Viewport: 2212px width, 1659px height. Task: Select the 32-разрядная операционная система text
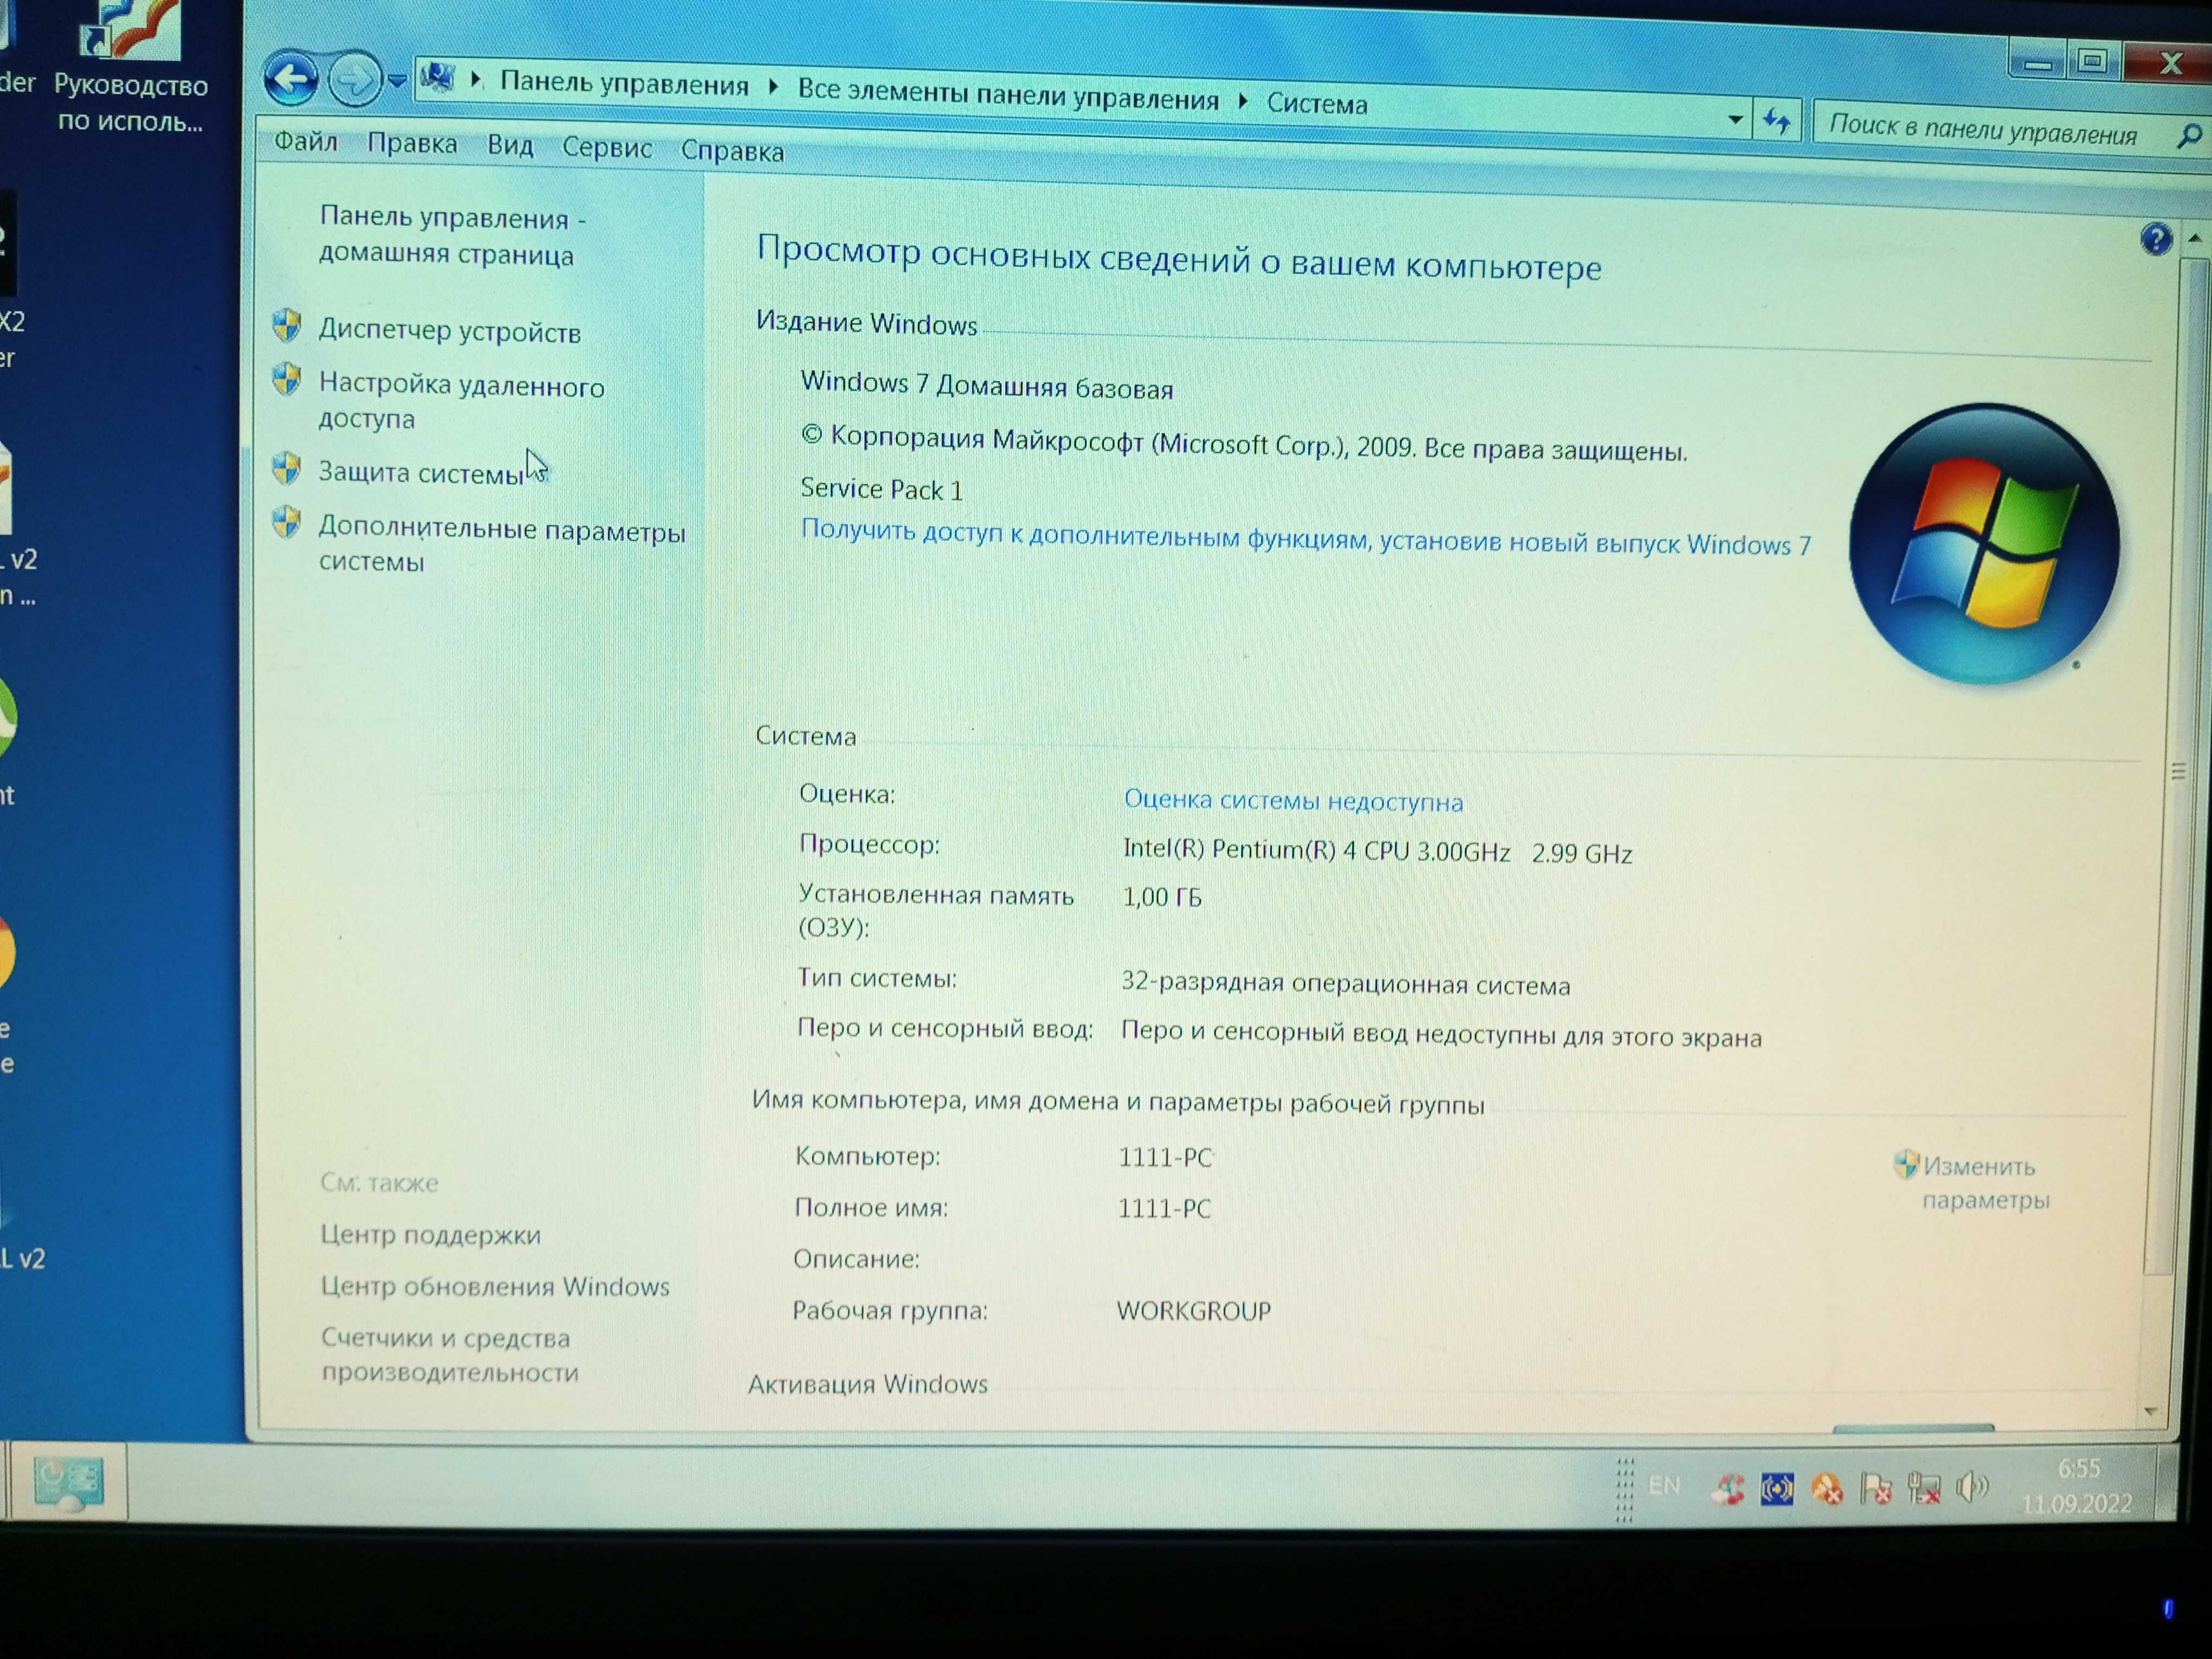pyautogui.click(x=1345, y=984)
